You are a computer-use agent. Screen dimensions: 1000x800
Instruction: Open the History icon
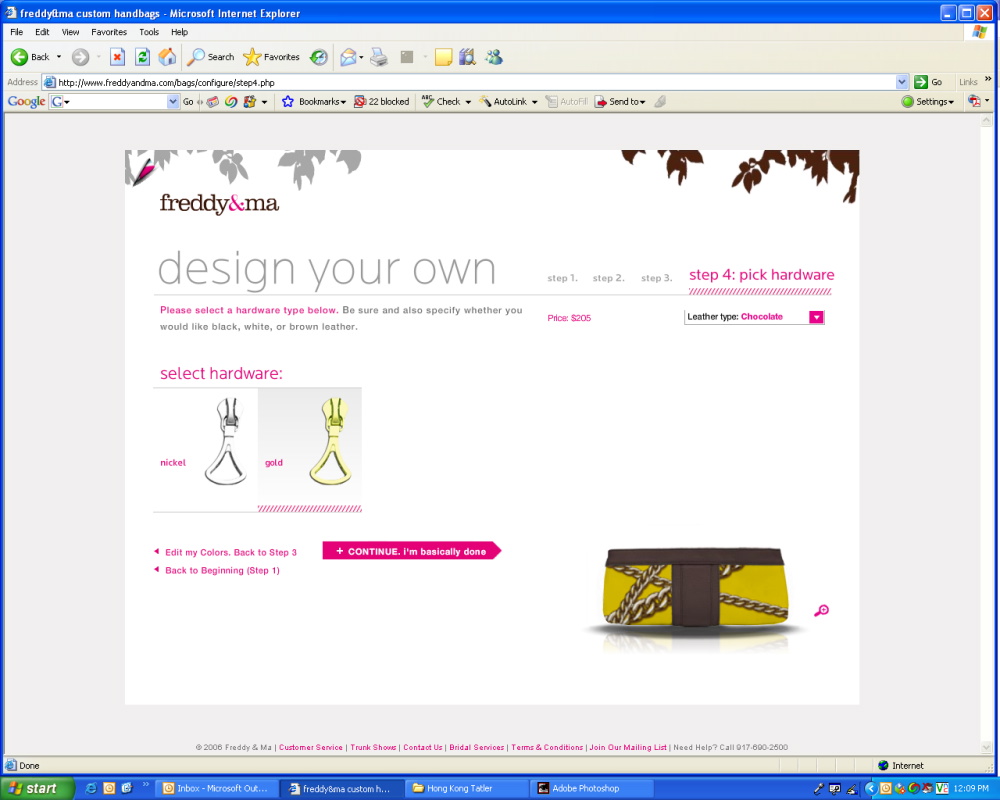(318, 57)
